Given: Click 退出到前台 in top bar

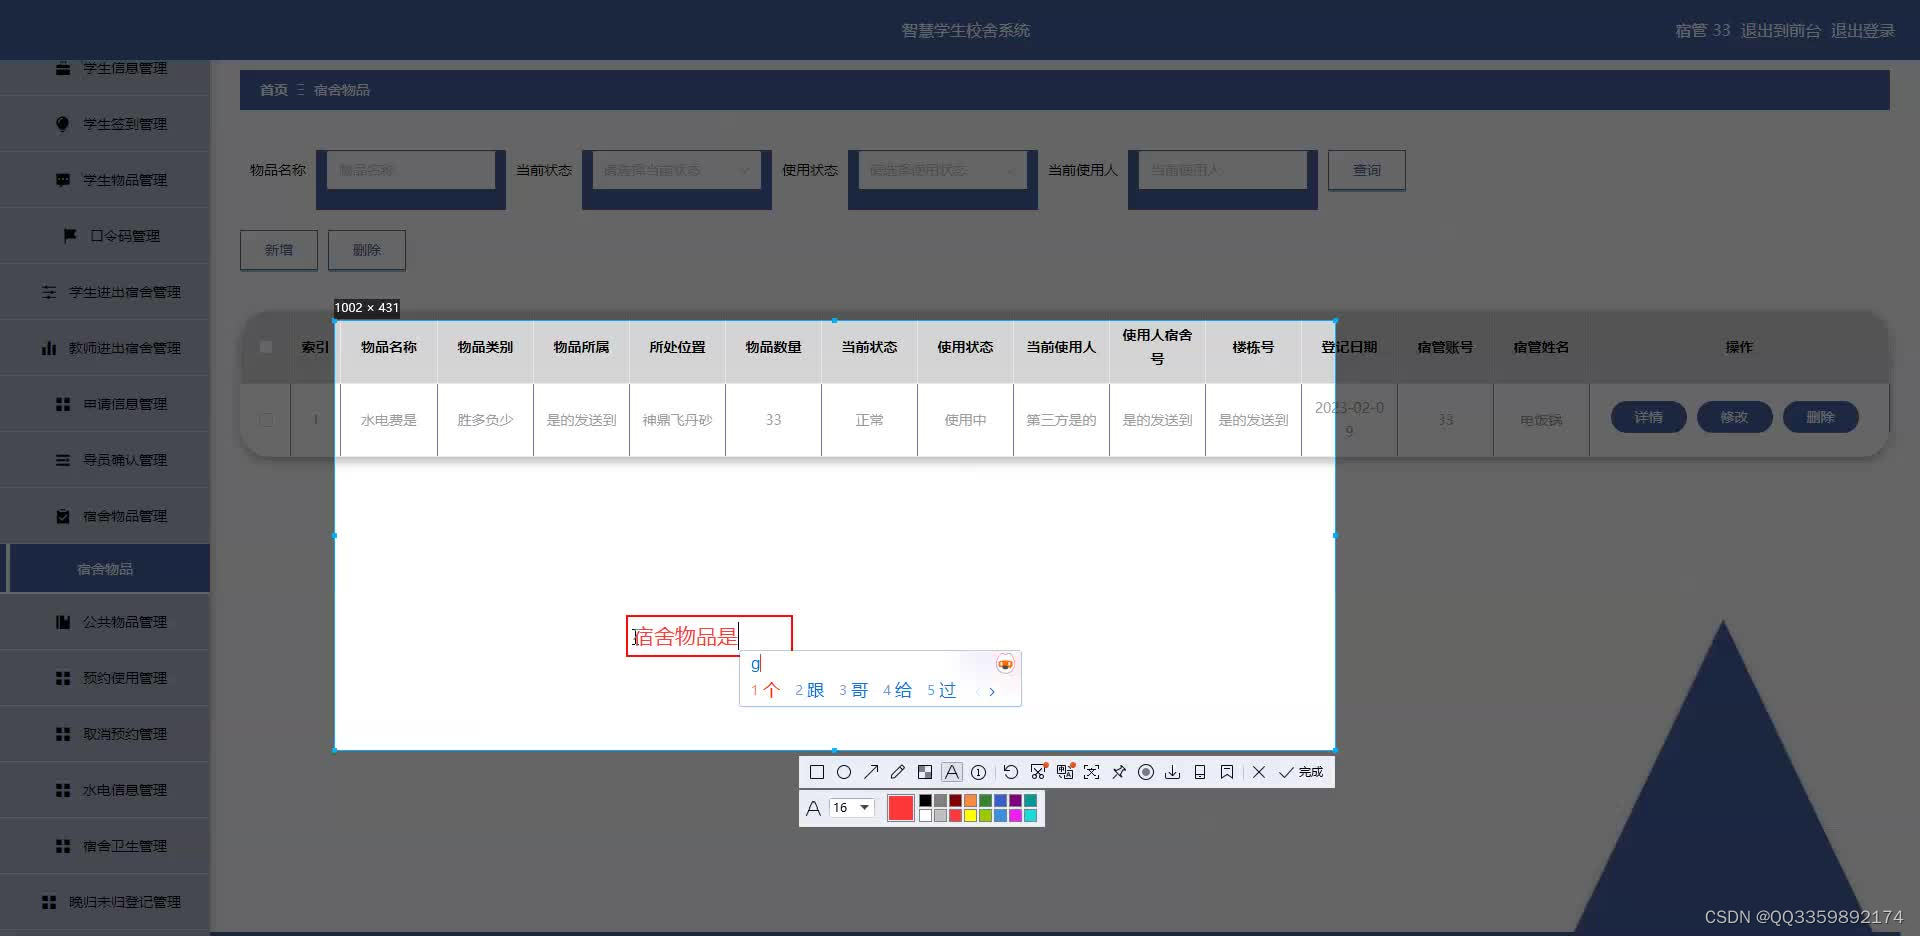Looking at the screenshot, I should pos(1781,31).
